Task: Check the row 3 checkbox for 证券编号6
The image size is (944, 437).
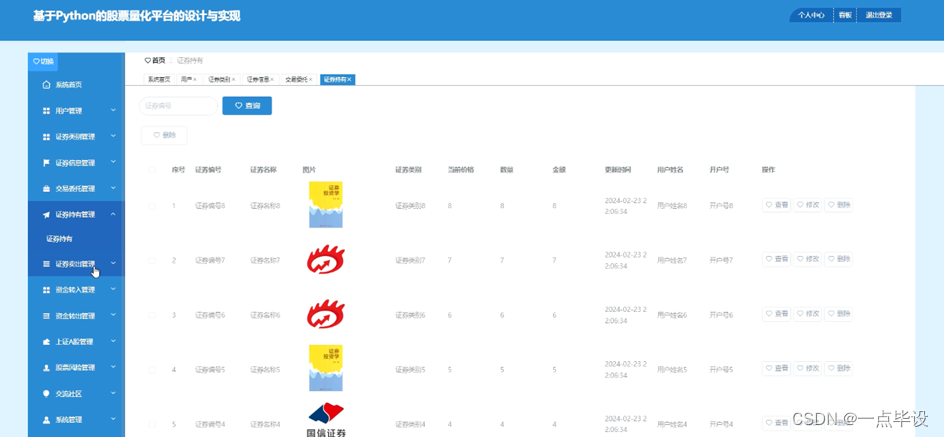Action: (152, 315)
